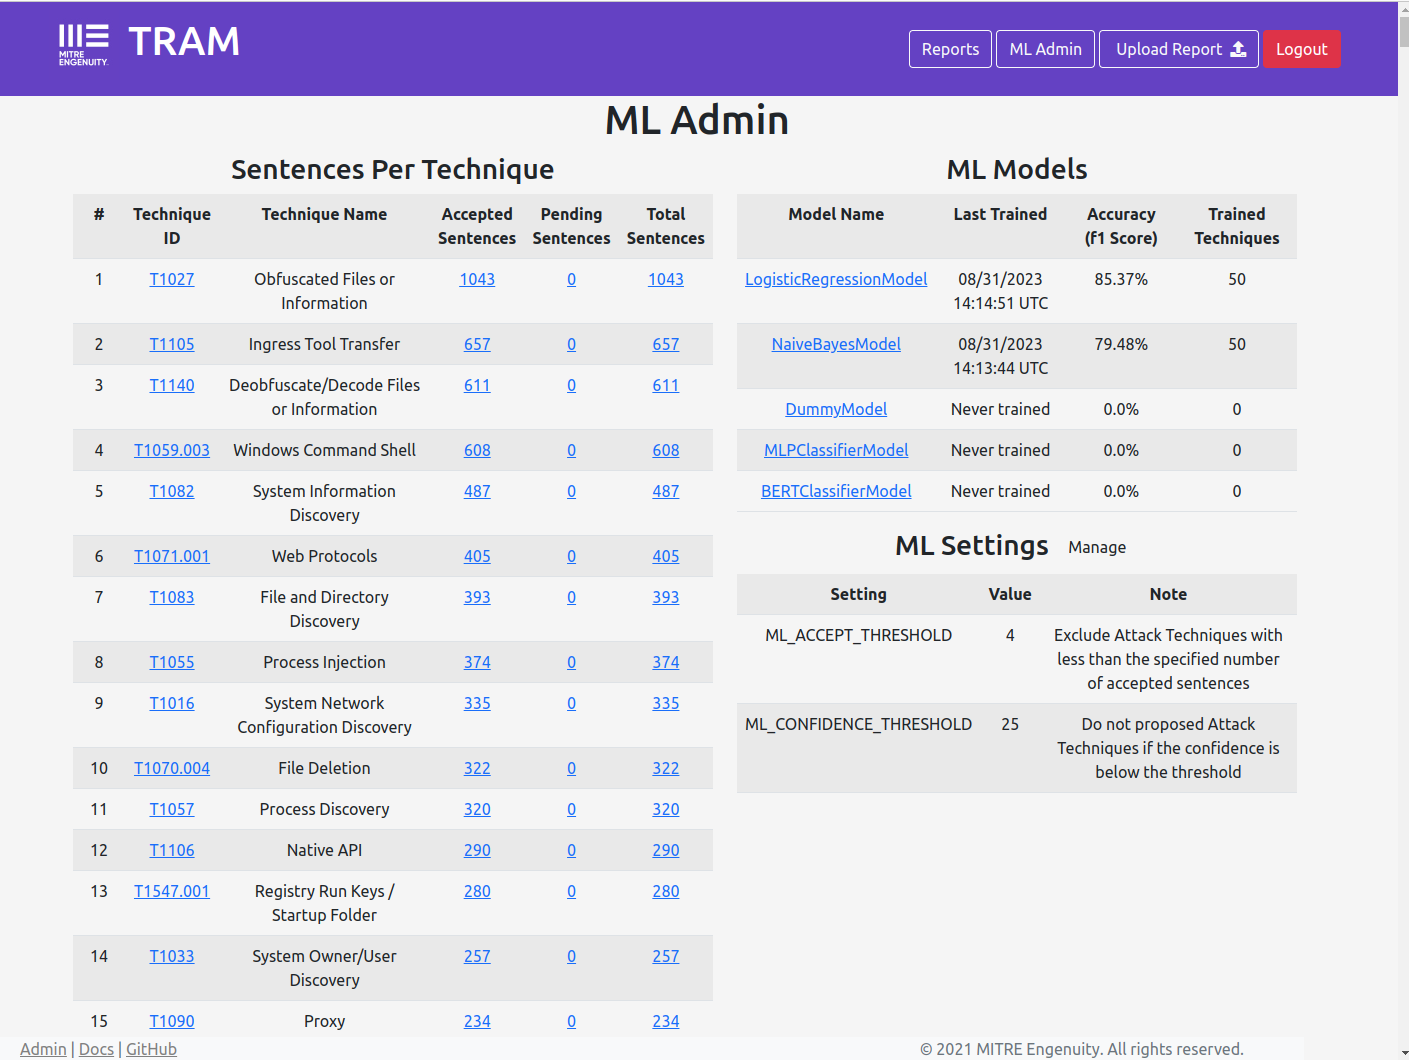View the 657 accepted sentences for T1105

click(x=477, y=344)
